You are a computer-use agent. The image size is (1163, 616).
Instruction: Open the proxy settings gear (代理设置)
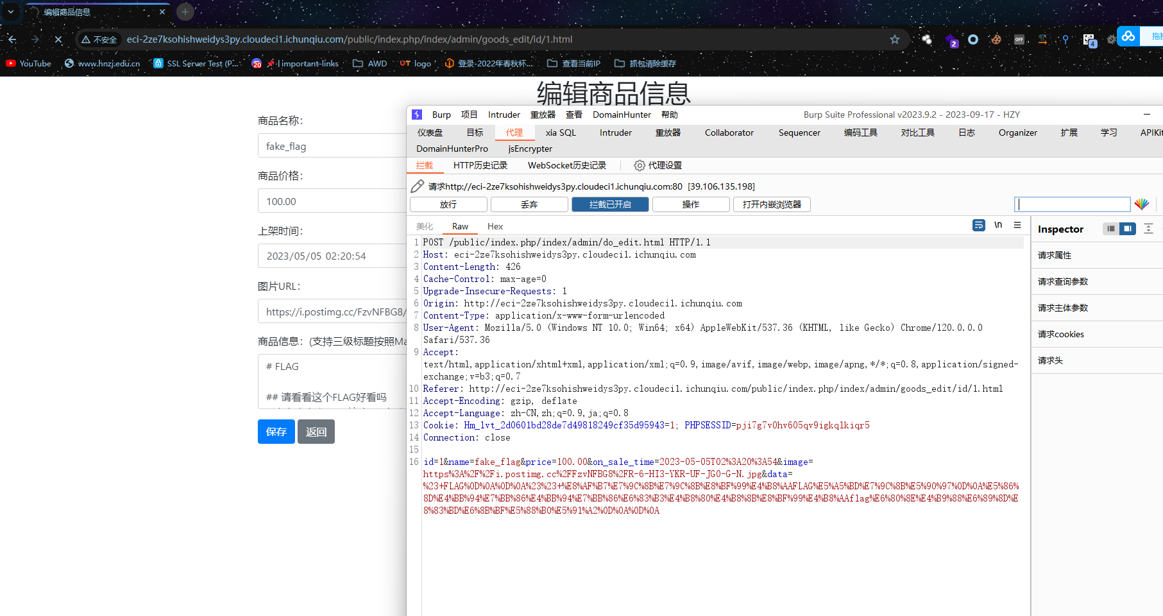[x=658, y=165]
